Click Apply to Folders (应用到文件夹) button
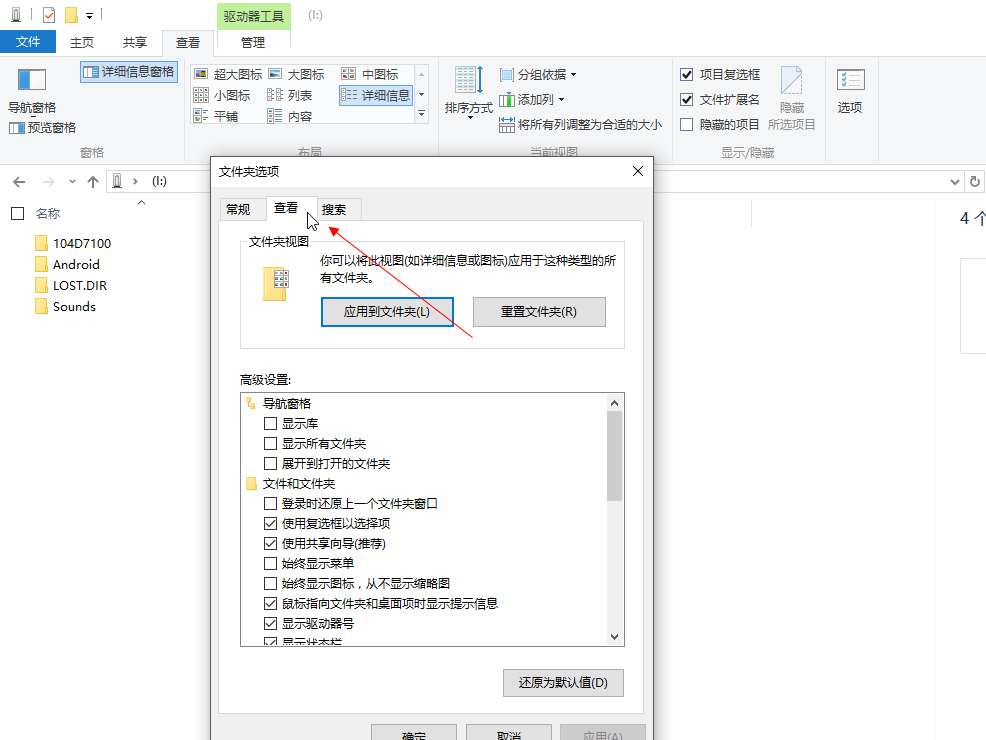Image resolution: width=986 pixels, height=740 pixels. click(387, 312)
